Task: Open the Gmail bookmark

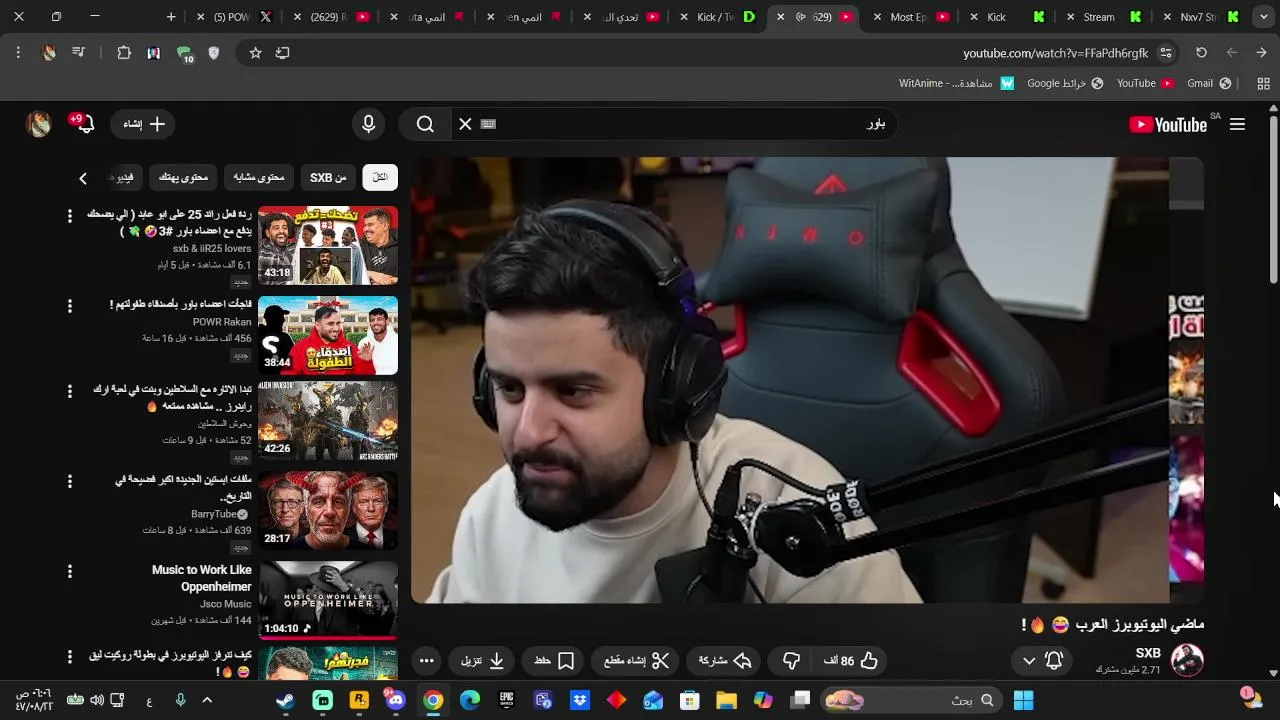Action: point(1209,83)
